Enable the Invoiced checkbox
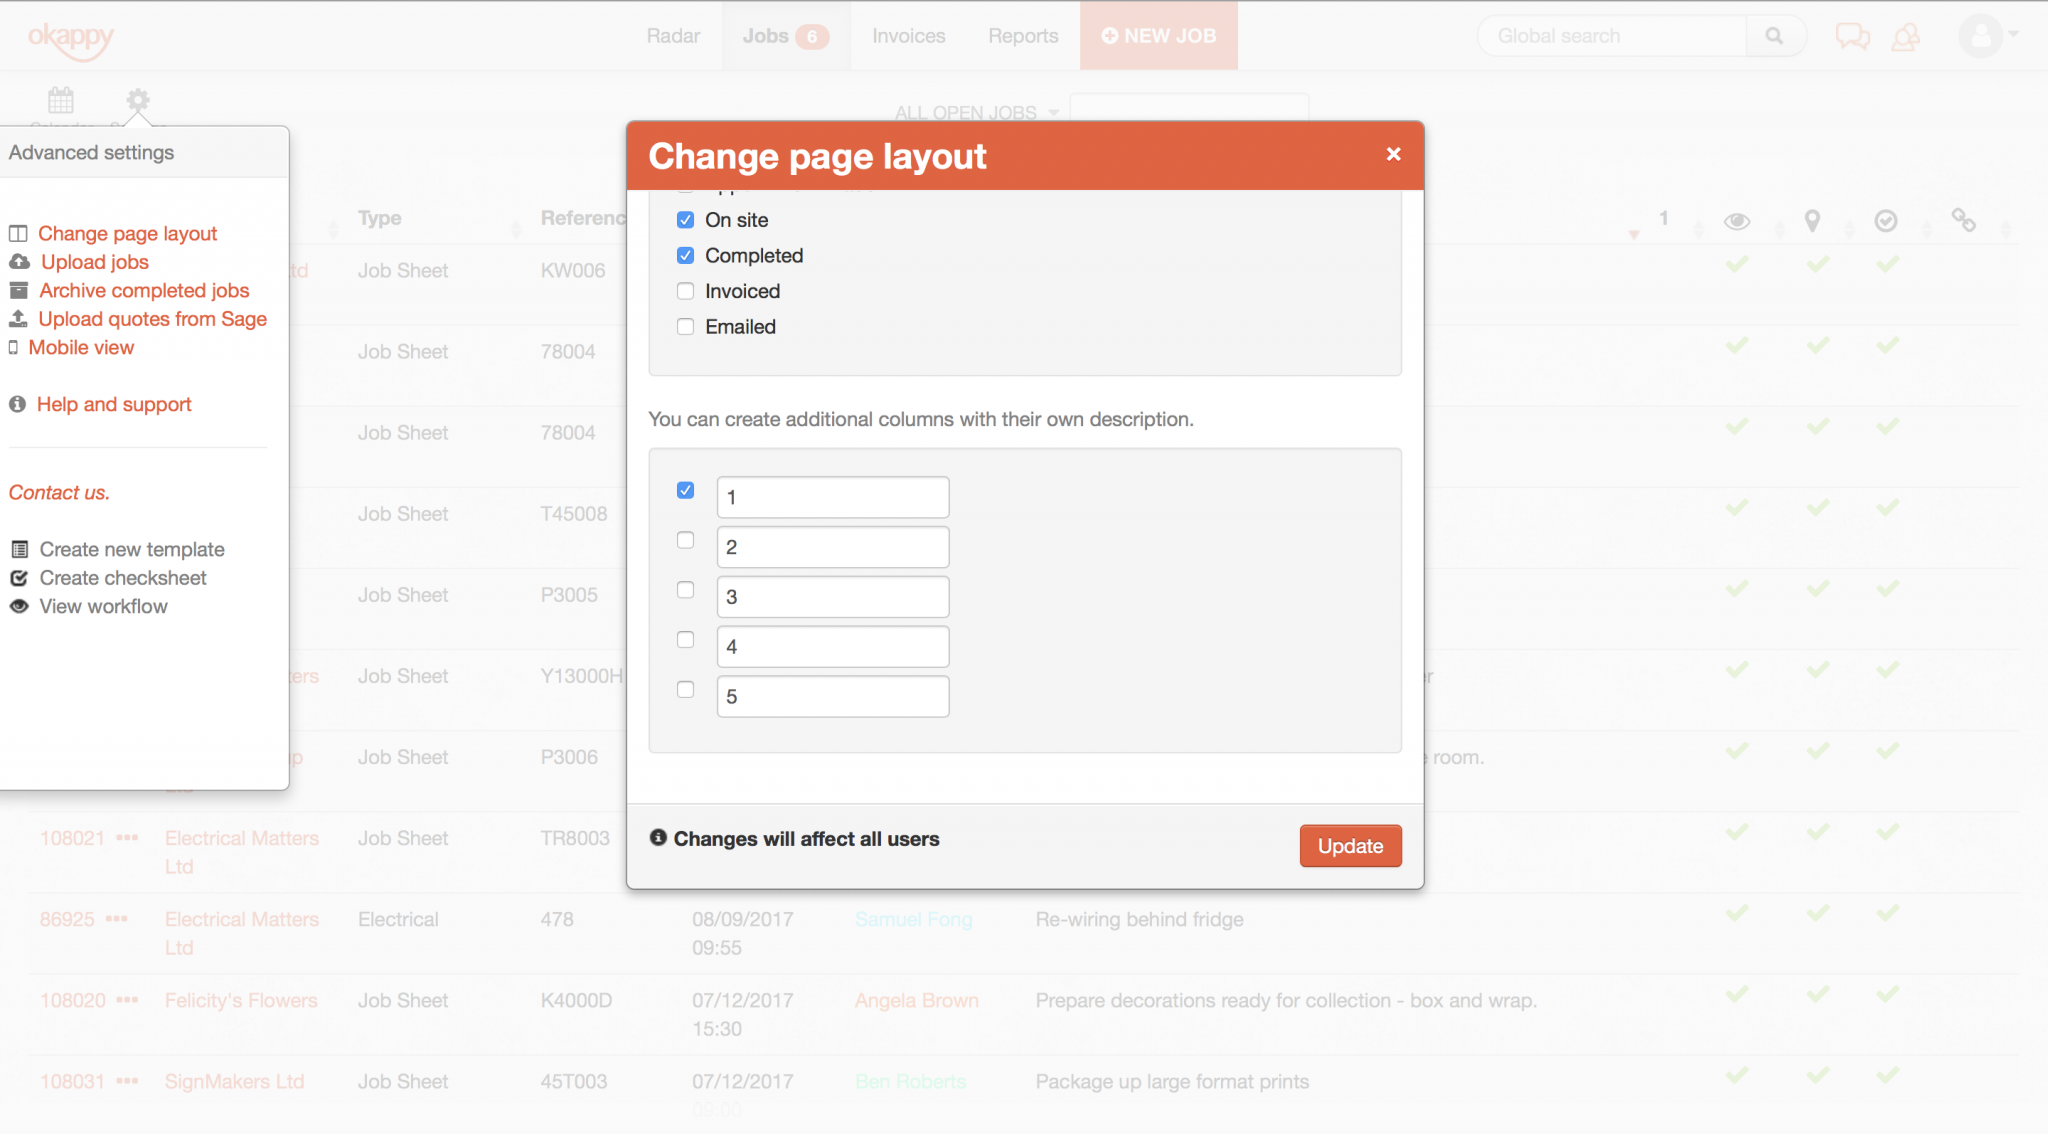Image resolution: width=2048 pixels, height=1134 pixels. pyautogui.click(x=685, y=291)
